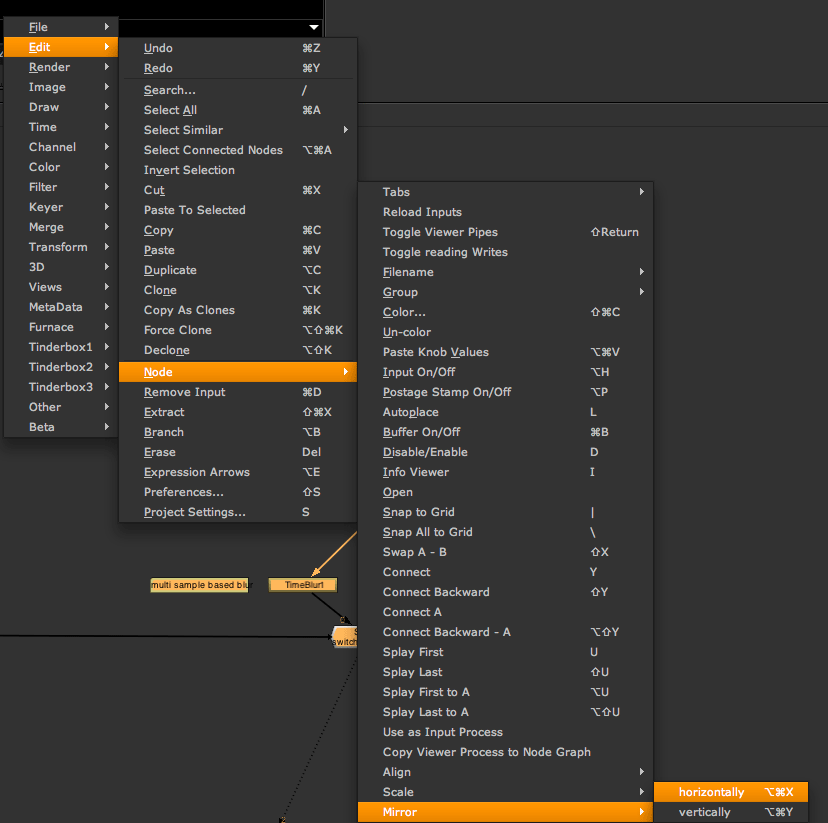828x823 pixels.
Task: Open Preferences... from Edit menu
Action: (x=184, y=492)
